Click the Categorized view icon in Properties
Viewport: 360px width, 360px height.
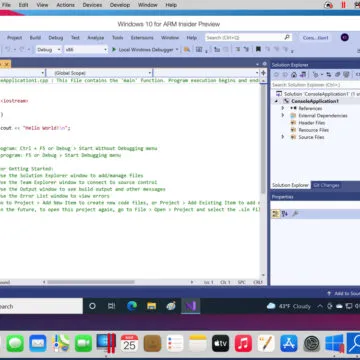coord(275,214)
